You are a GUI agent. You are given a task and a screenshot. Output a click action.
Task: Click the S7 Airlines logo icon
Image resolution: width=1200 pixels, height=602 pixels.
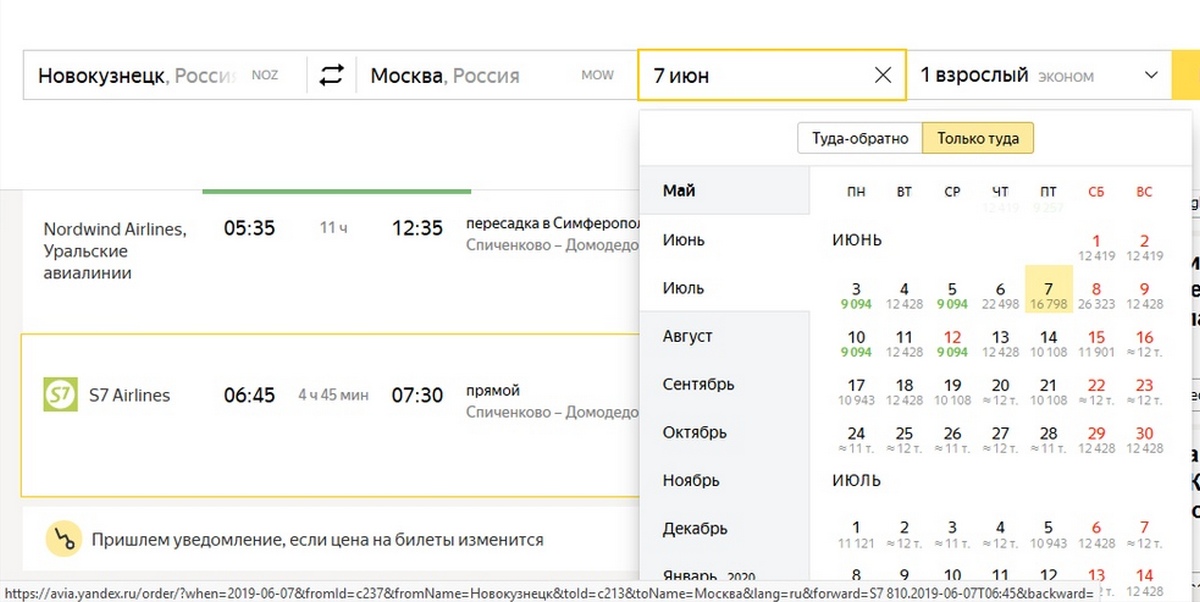coord(60,395)
